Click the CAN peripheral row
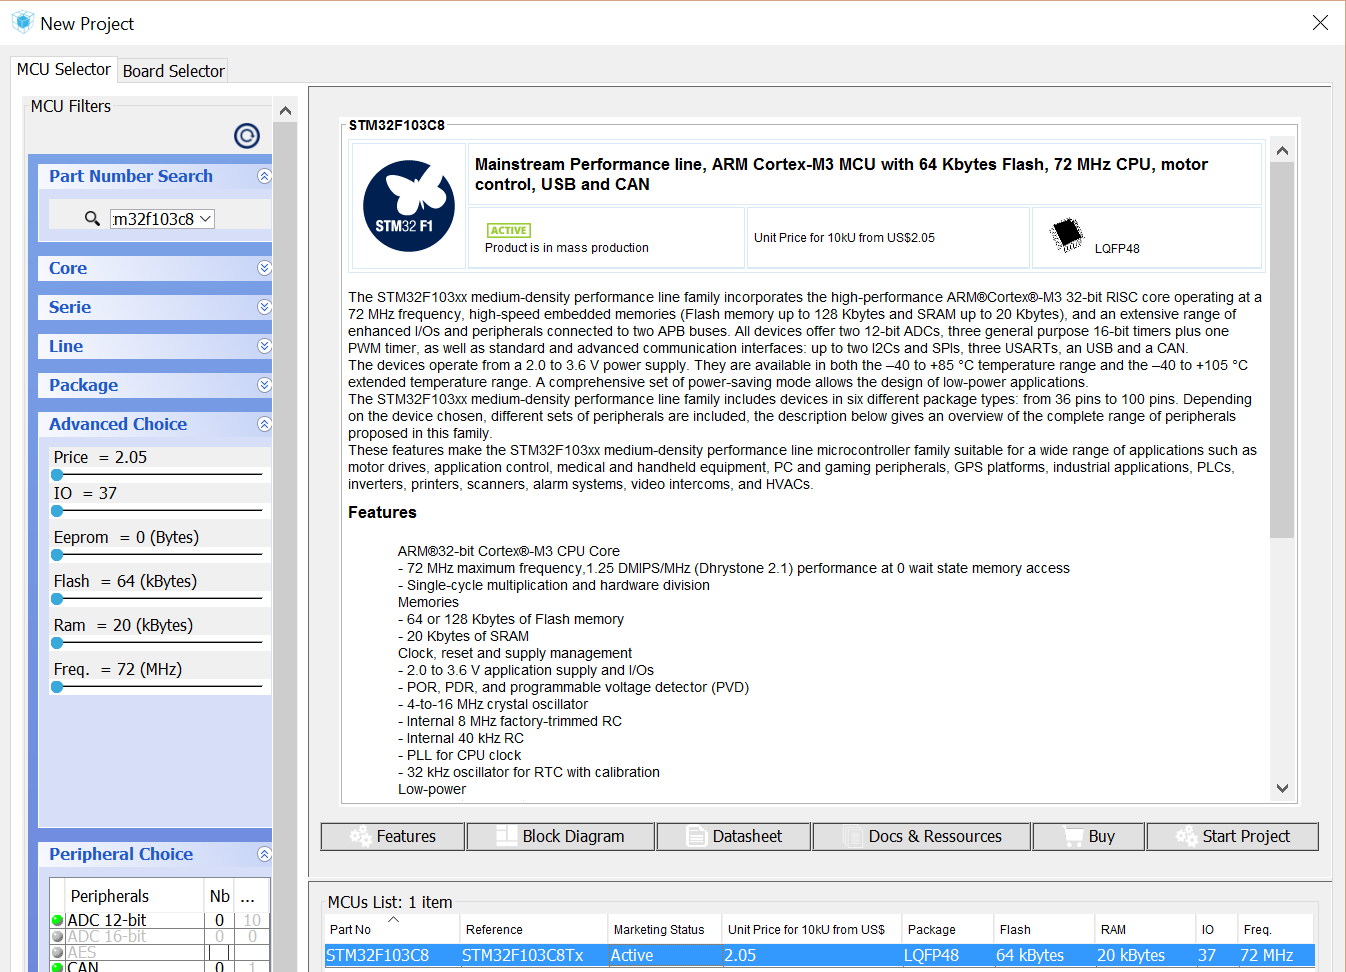The width and height of the screenshot is (1346, 972). [x=158, y=966]
